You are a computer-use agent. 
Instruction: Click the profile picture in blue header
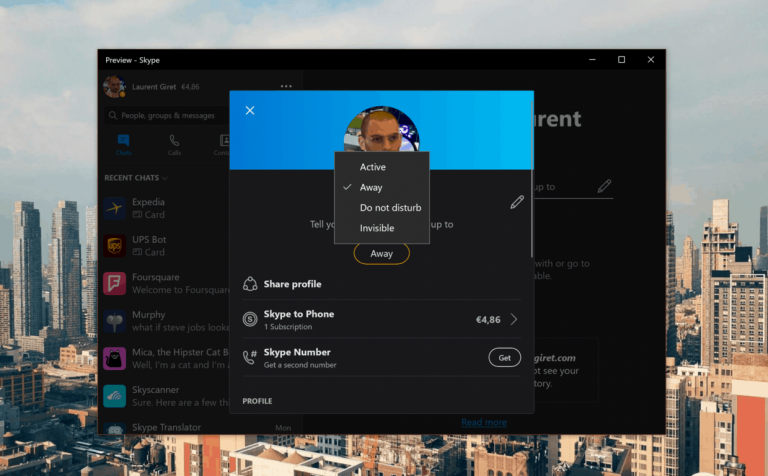pos(382,129)
